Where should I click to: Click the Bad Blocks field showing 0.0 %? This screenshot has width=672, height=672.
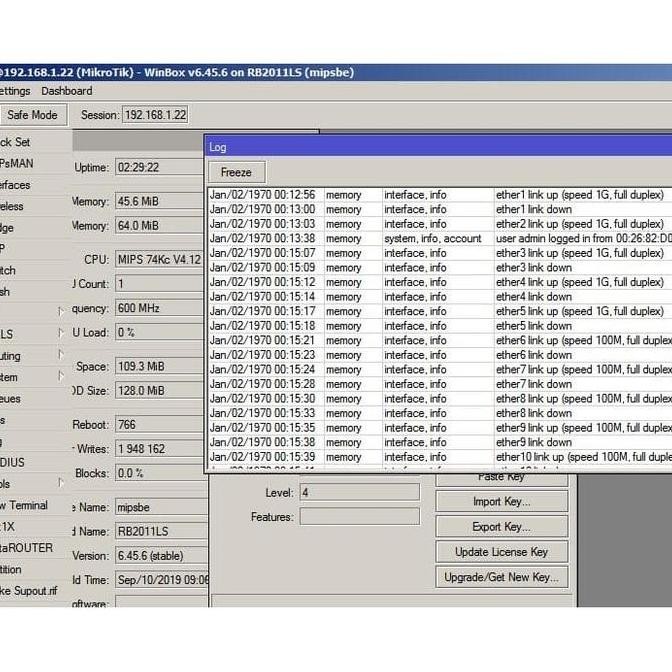[159, 474]
